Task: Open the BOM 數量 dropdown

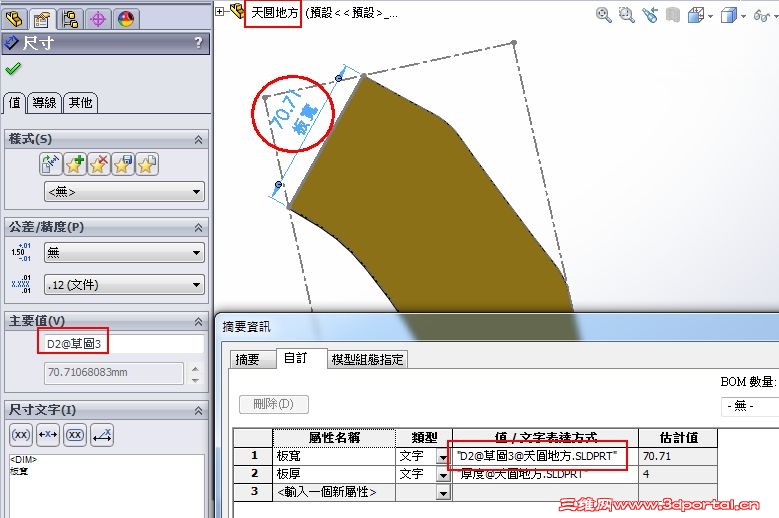Action: tap(750, 406)
